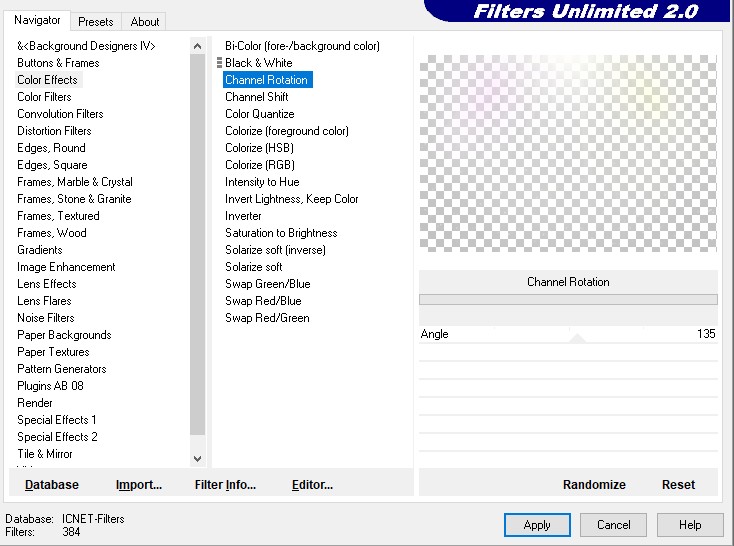Select the Render category

pyautogui.click(x=35, y=403)
